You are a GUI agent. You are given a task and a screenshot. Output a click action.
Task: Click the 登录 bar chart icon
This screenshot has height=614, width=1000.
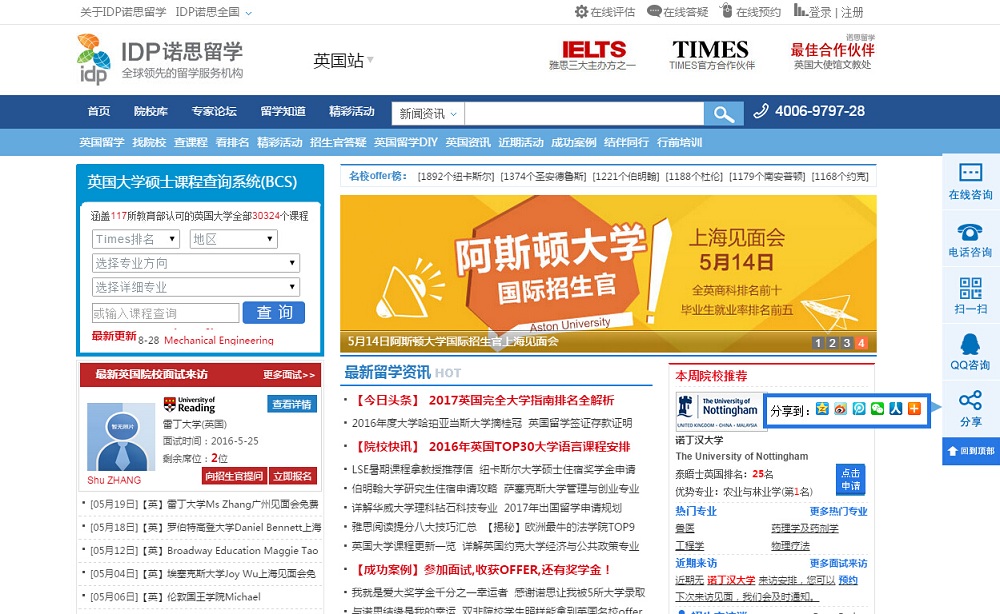[800, 10]
